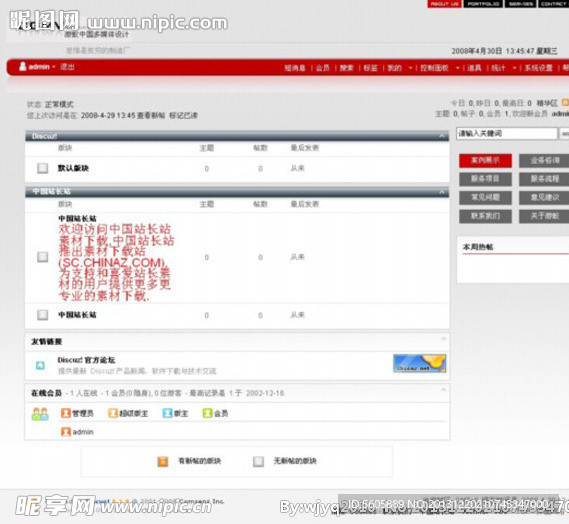Screen dimensions: 569x524
Task: Click the orange 有新帖的版块 legend icon
Action: click(163, 461)
